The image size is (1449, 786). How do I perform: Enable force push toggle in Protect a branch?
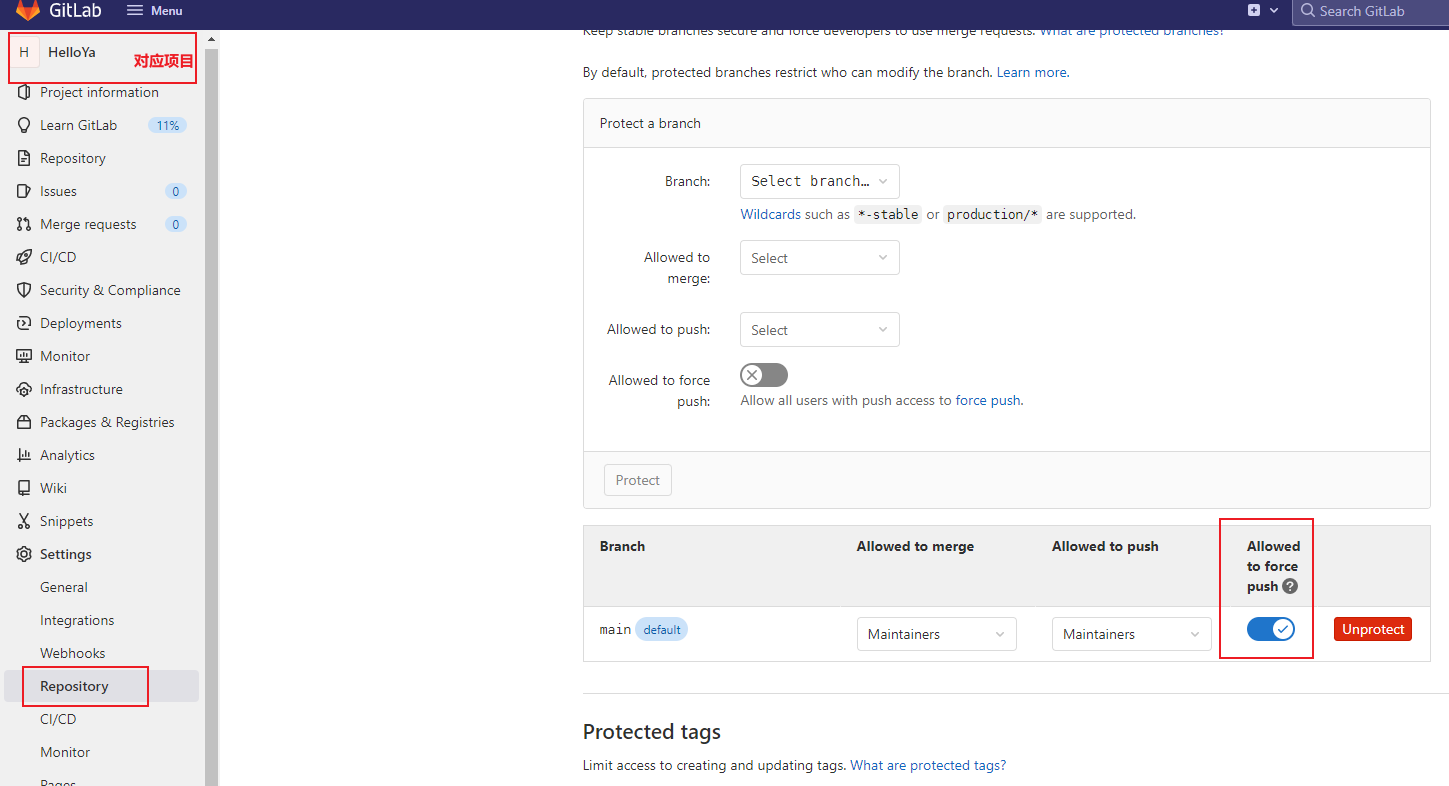click(x=764, y=375)
